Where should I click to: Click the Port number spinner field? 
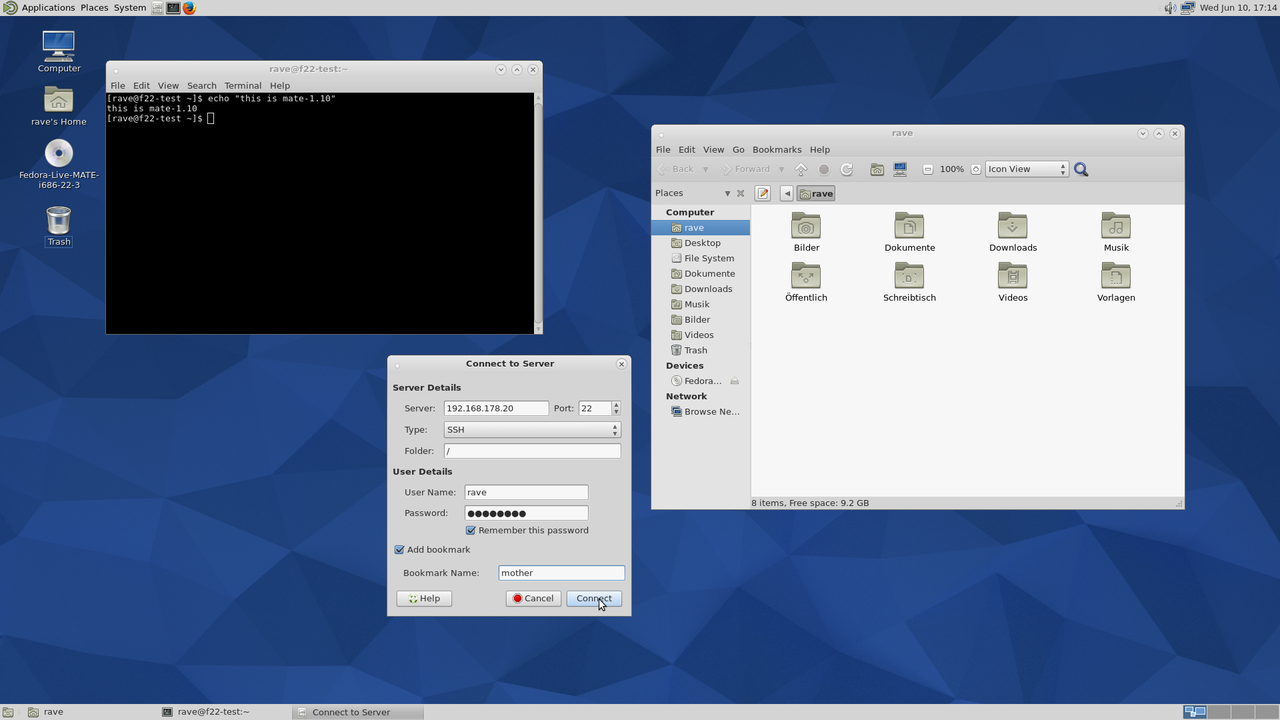click(594, 409)
